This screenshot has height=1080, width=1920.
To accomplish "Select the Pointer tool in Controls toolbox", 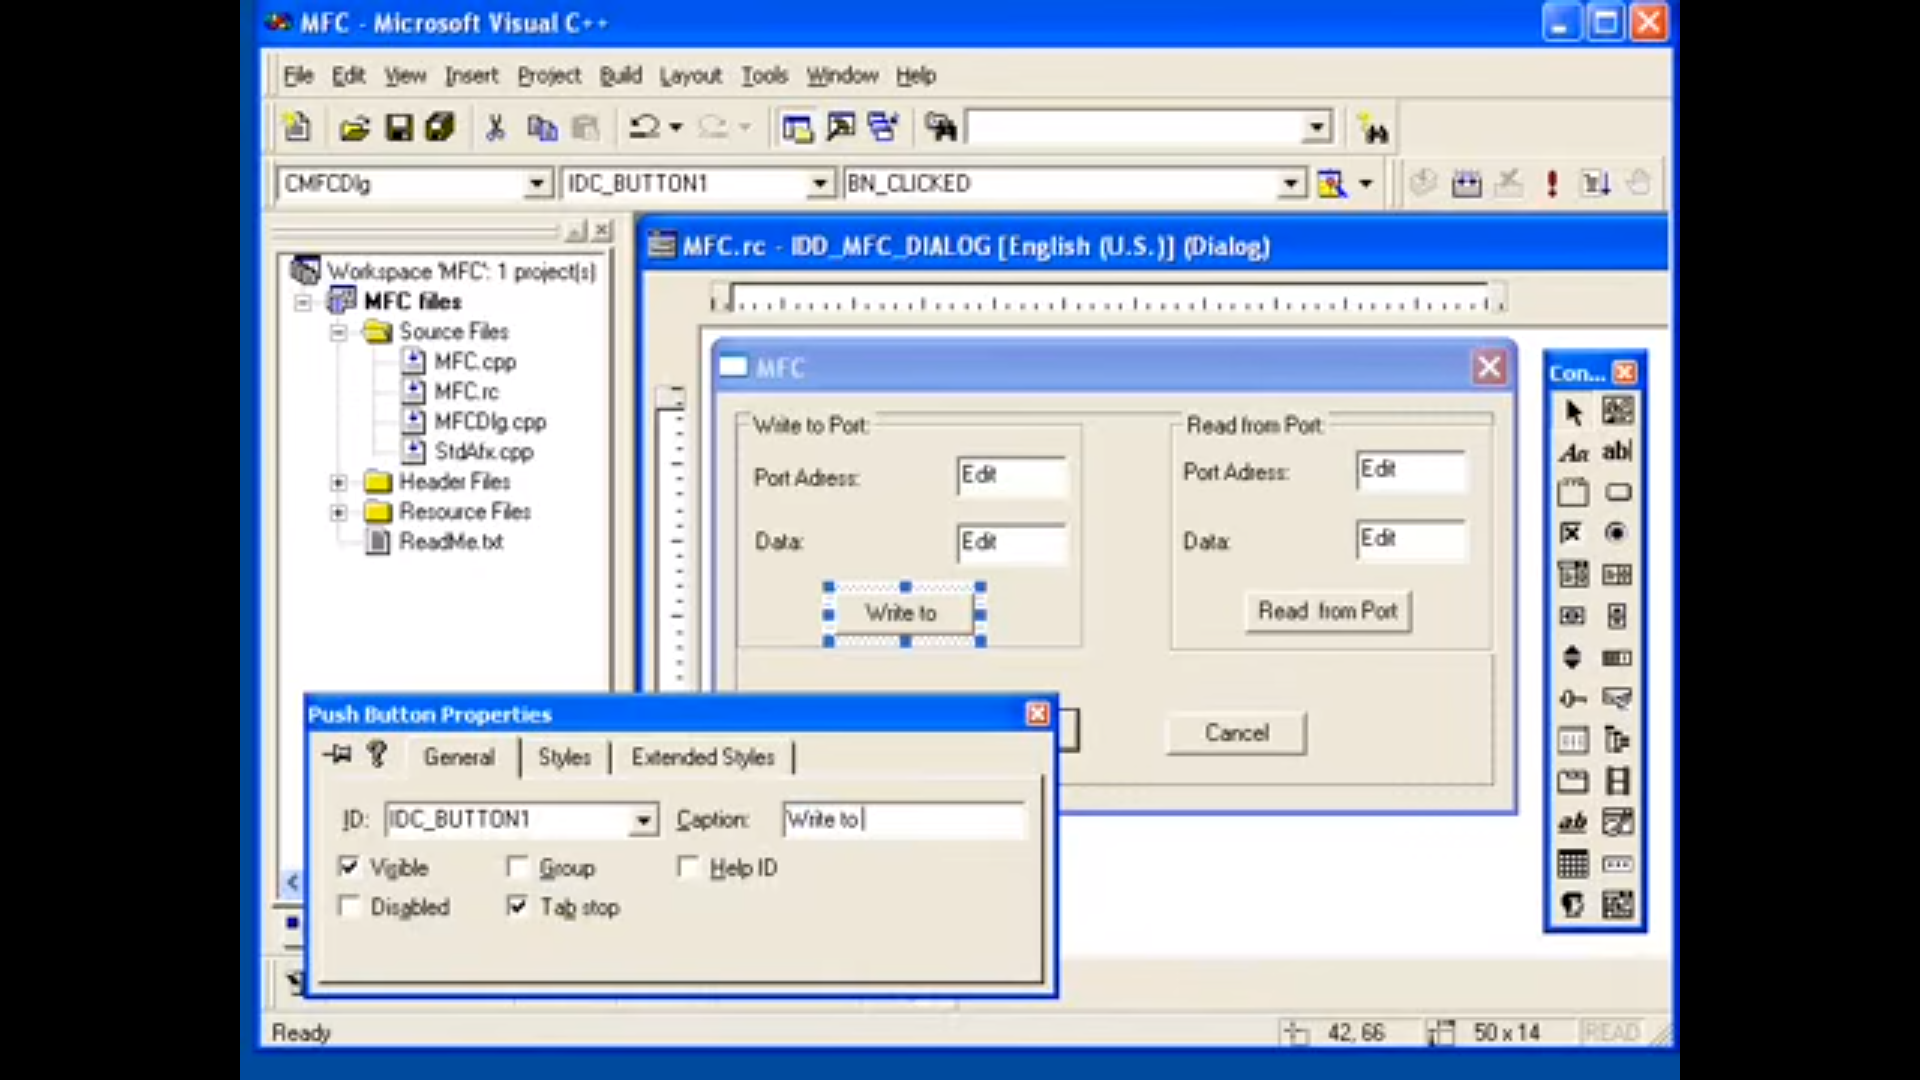I will pyautogui.click(x=1573, y=412).
